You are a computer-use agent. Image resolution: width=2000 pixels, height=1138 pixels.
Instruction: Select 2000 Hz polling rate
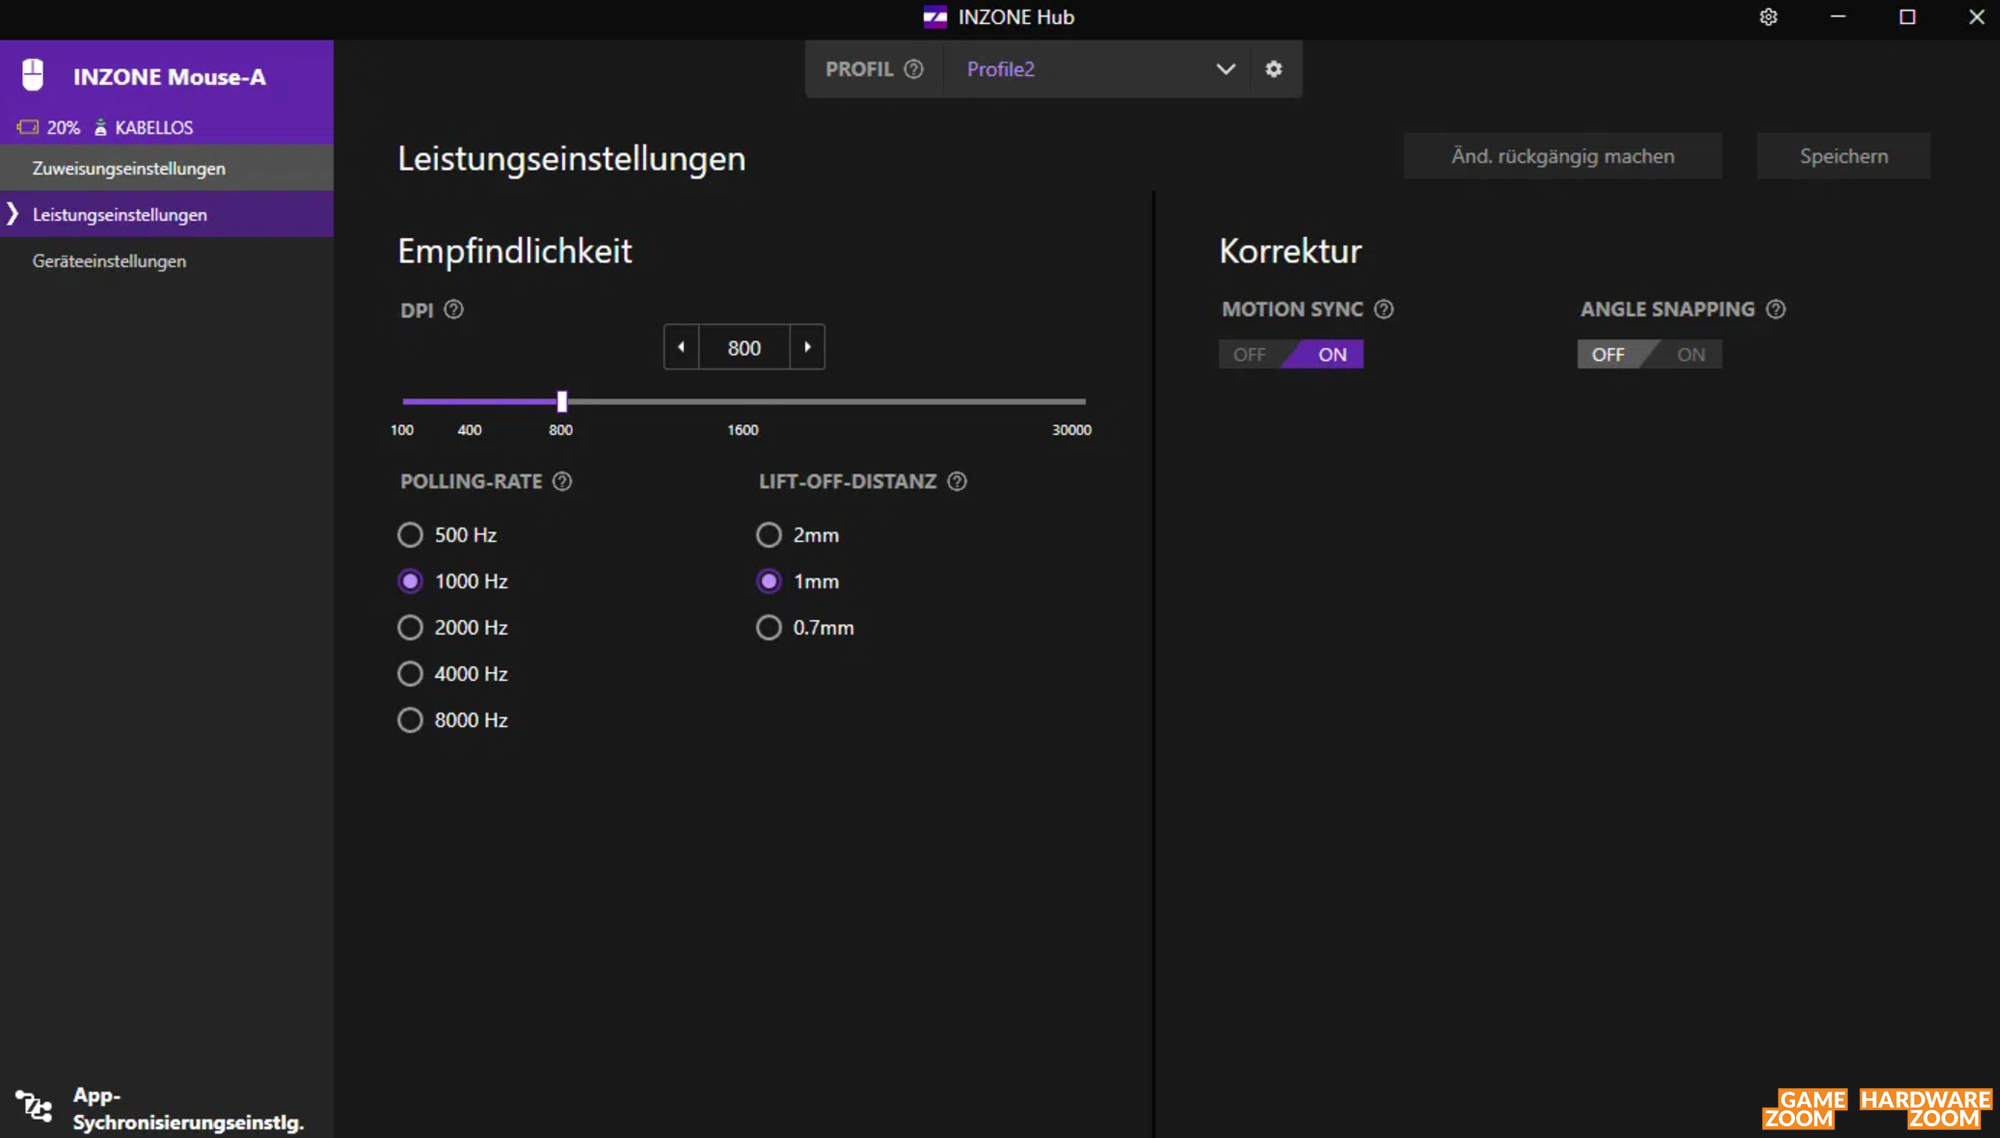[x=410, y=628]
